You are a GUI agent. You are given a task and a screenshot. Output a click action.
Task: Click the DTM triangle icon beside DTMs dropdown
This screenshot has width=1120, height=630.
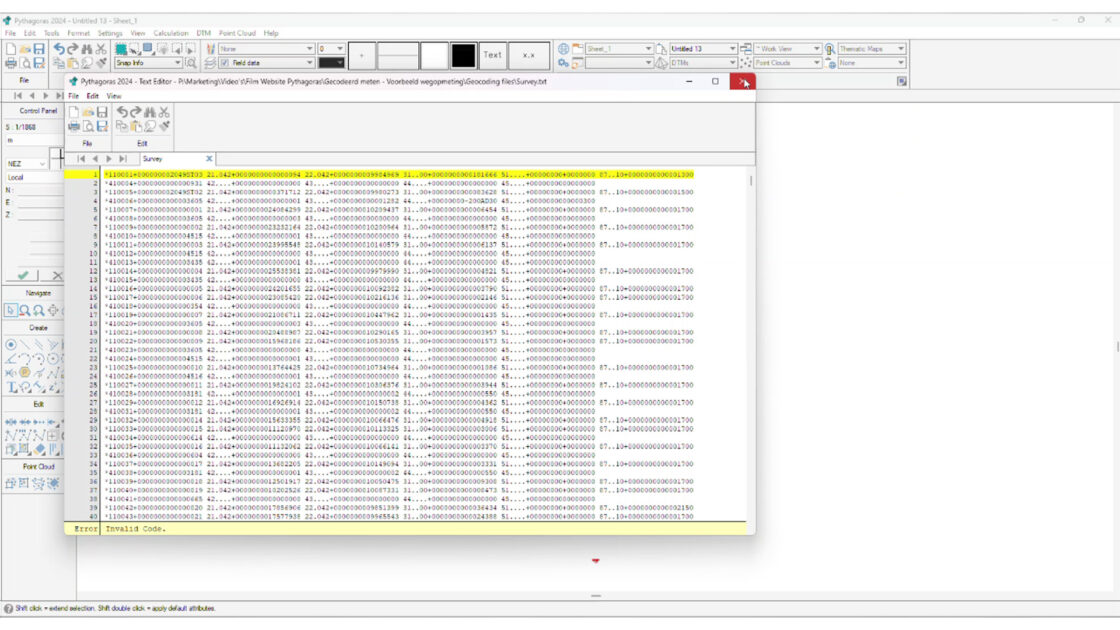click(x=661, y=63)
